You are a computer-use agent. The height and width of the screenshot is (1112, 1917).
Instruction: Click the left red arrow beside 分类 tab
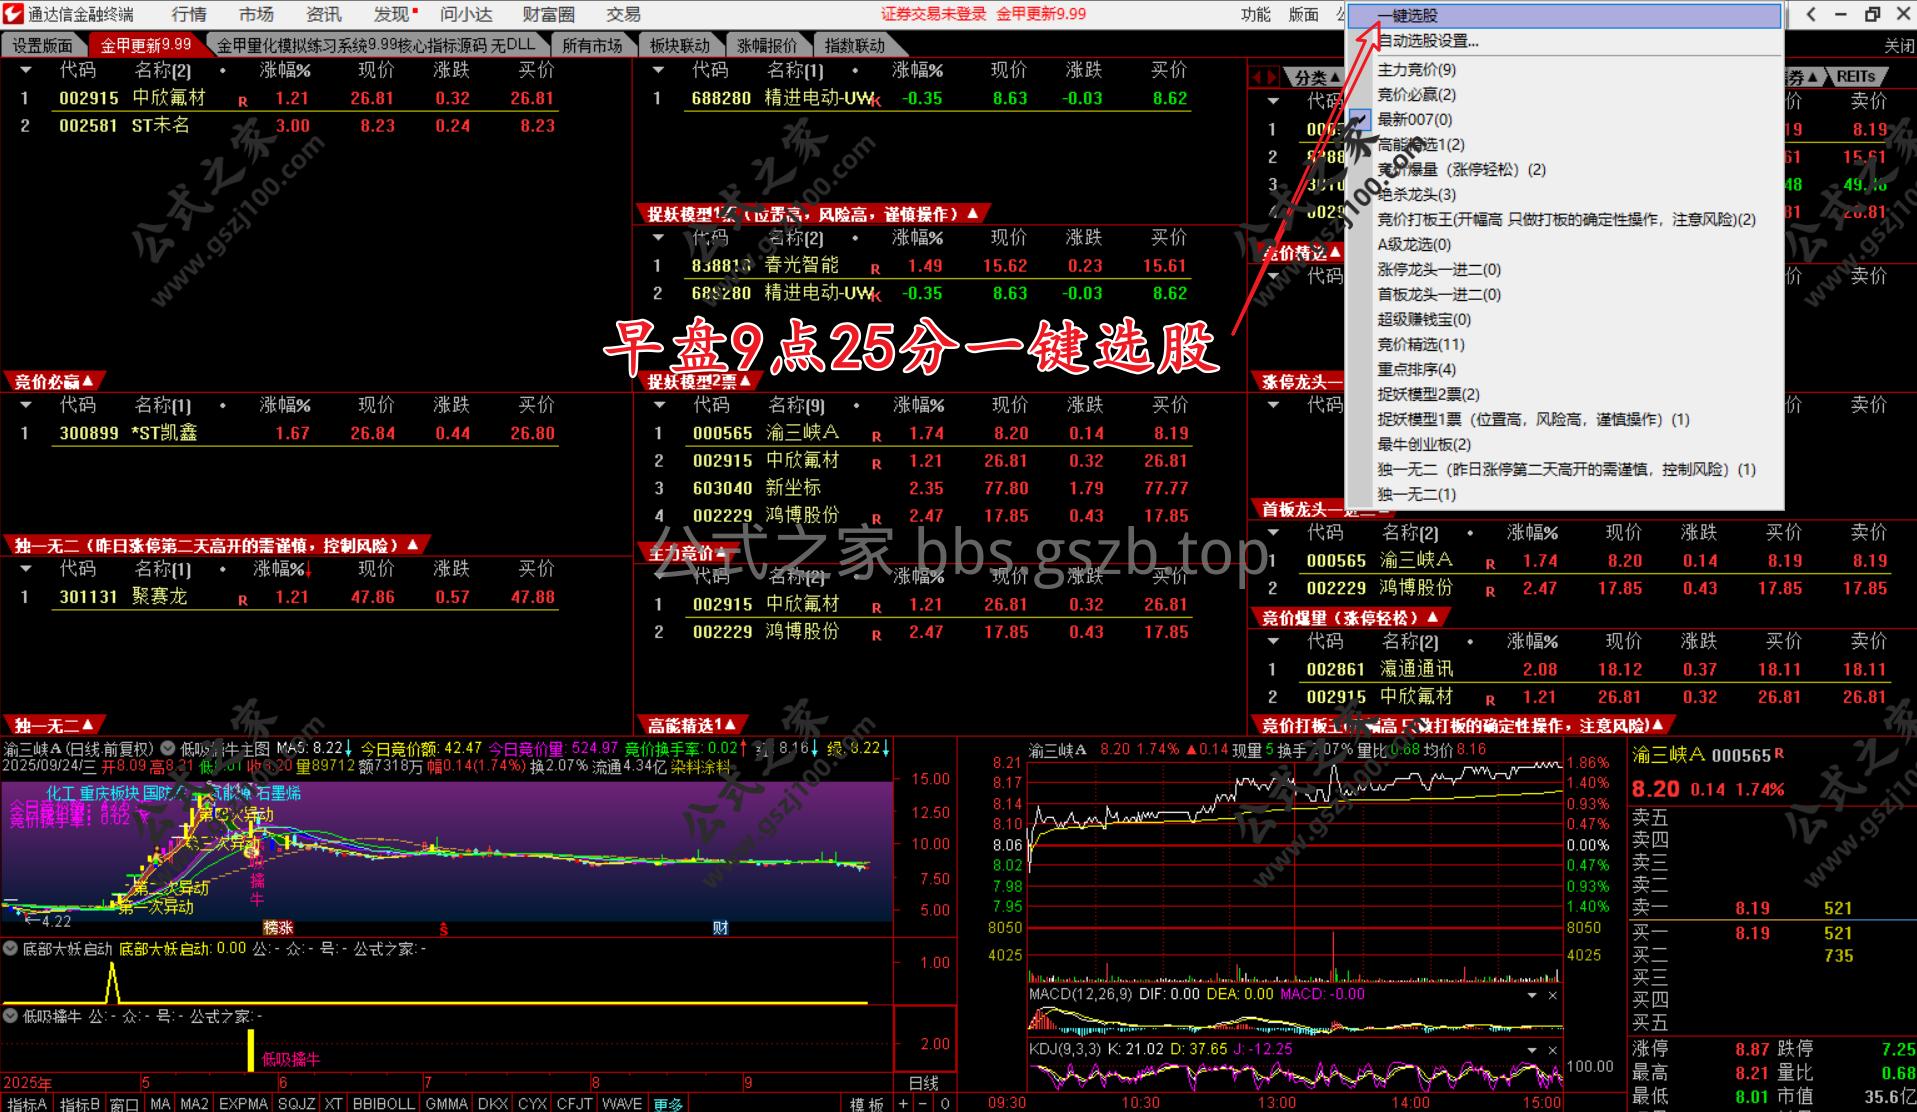click(1258, 77)
